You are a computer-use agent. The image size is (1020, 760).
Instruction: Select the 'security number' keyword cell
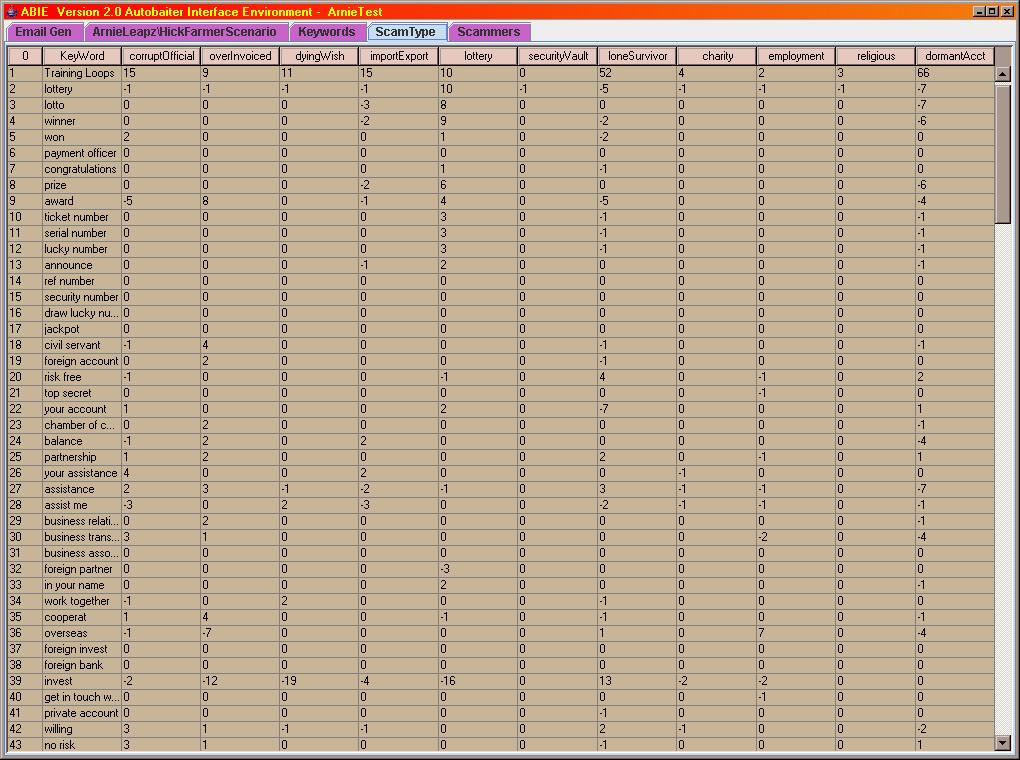pyautogui.click(x=82, y=297)
